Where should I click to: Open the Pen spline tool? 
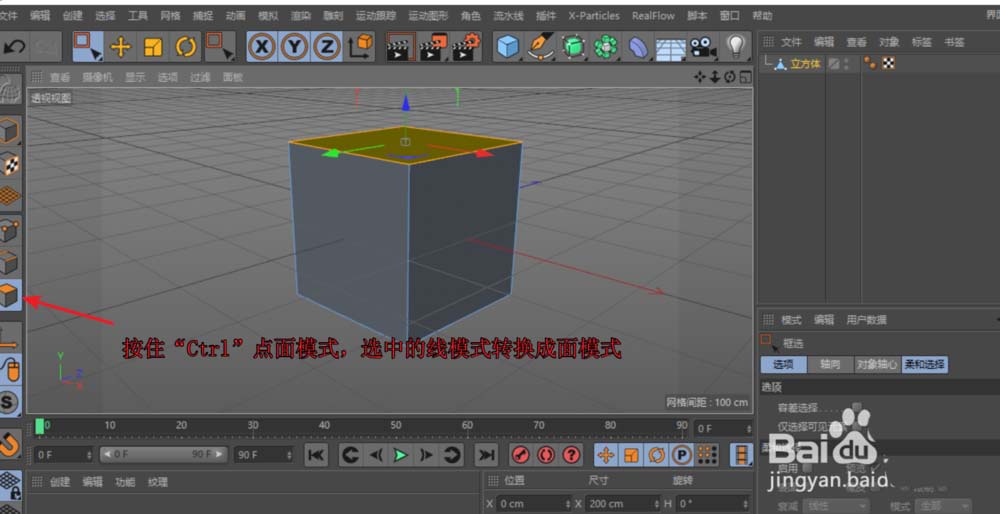[541, 46]
